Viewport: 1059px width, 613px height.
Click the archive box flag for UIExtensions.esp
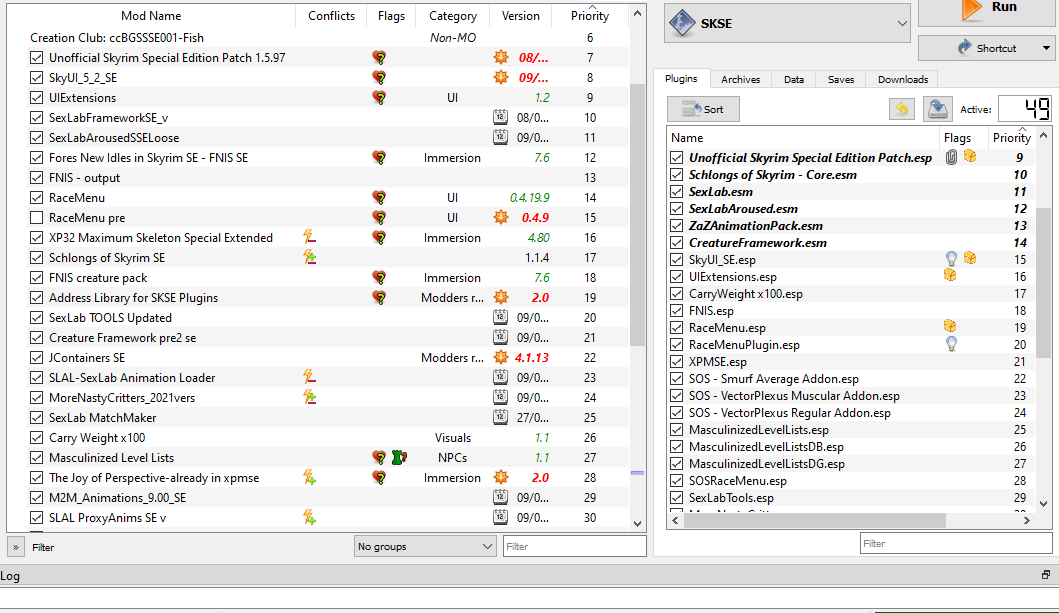(950, 275)
